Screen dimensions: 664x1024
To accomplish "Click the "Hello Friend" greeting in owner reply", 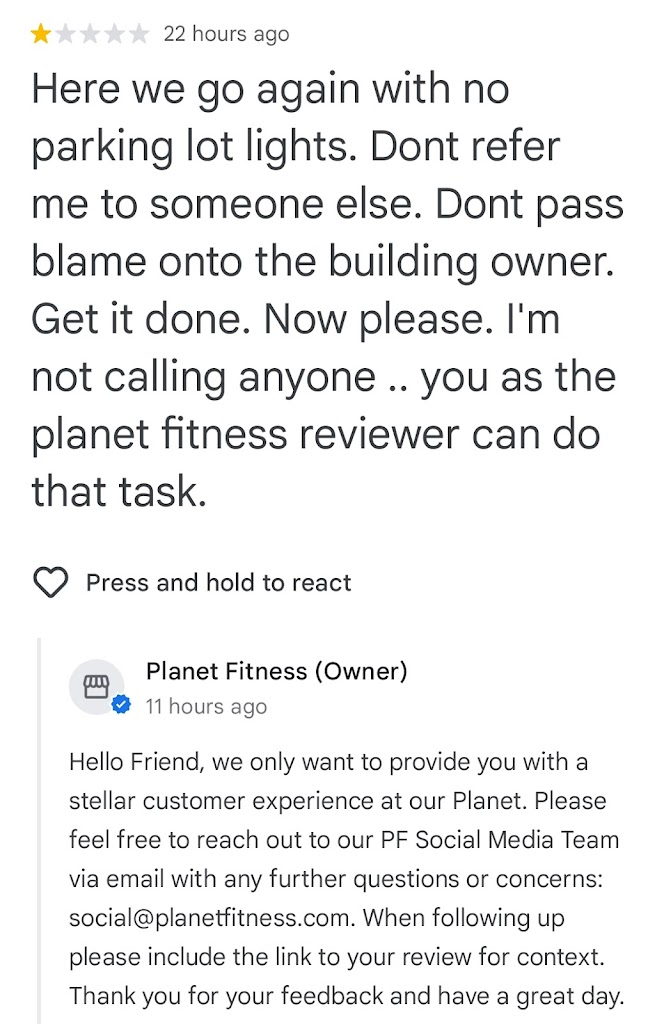I will (x=127, y=762).
